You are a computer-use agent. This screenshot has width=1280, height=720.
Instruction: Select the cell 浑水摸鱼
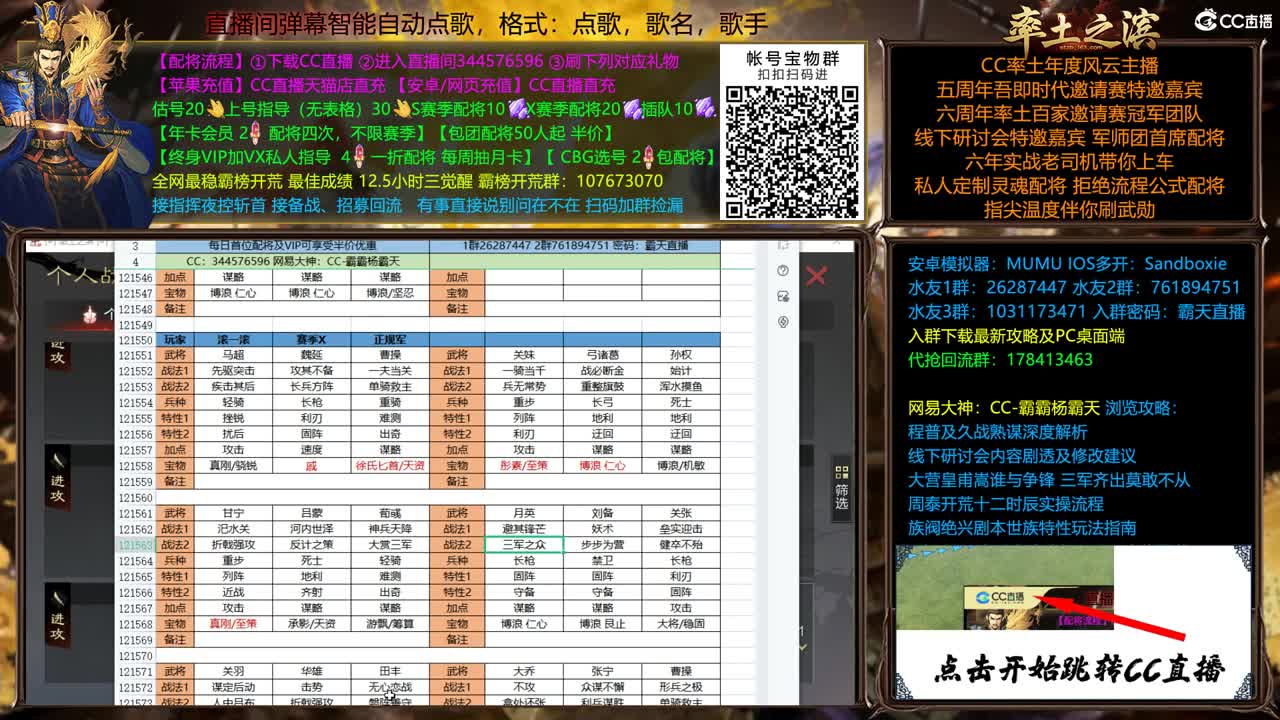(681, 387)
